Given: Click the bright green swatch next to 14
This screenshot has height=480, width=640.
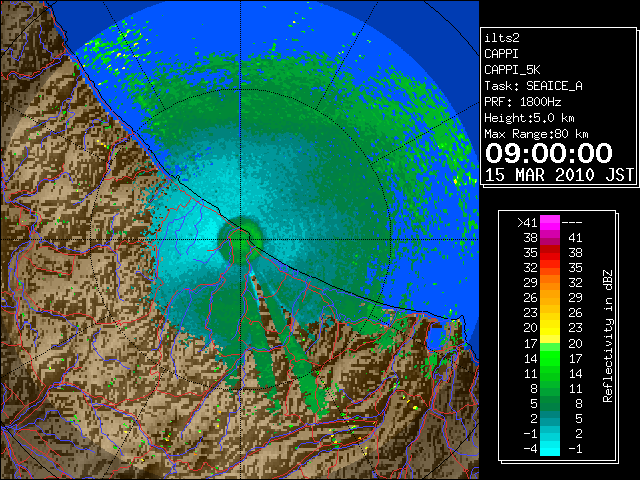Looking at the screenshot, I should point(550,358).
